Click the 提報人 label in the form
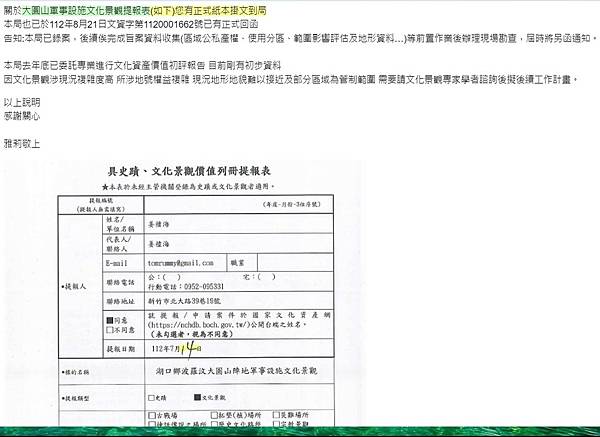600x437 pixels. coord(74,286)
